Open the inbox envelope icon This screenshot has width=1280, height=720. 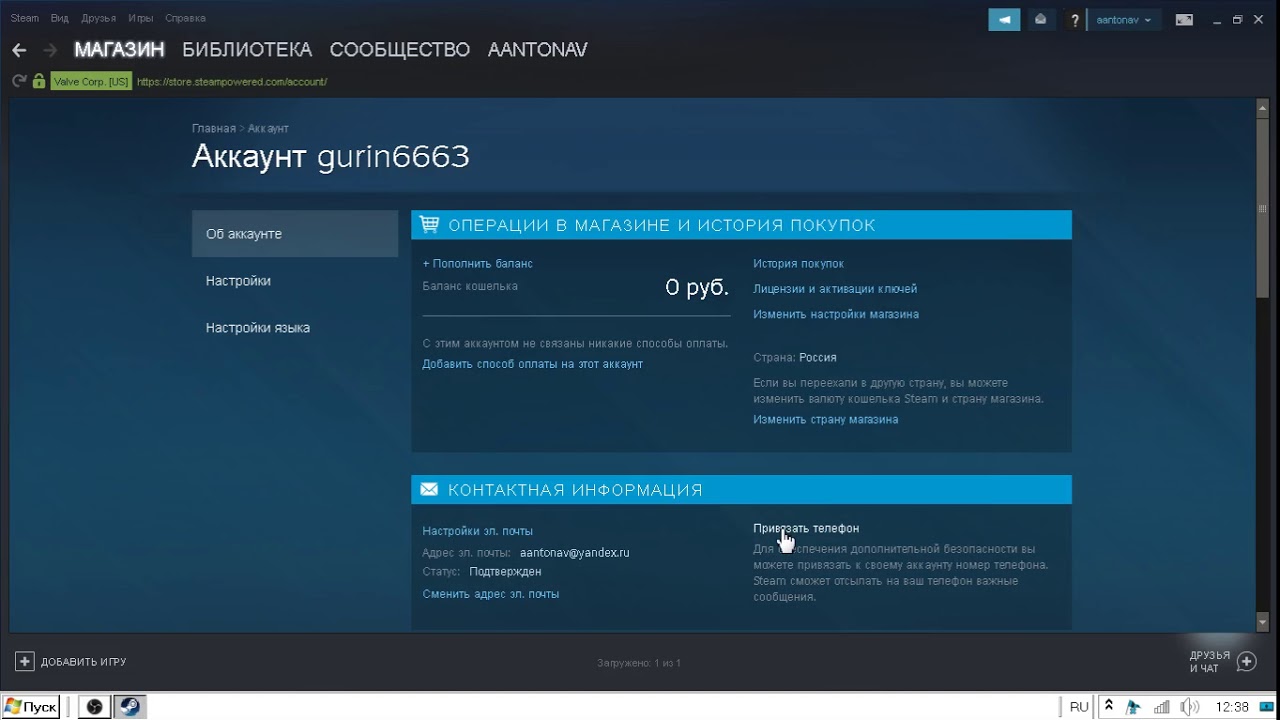click(1041, 19)
